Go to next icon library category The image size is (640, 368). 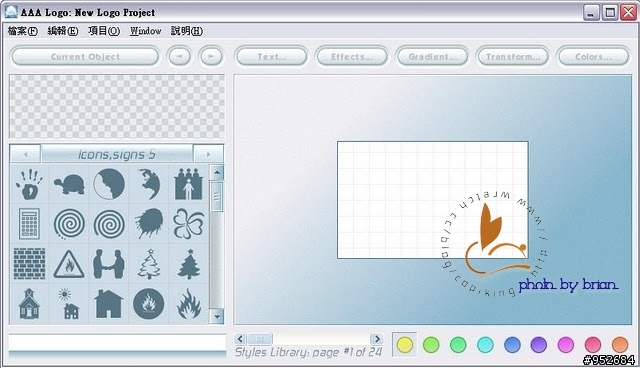coord(209,154)
